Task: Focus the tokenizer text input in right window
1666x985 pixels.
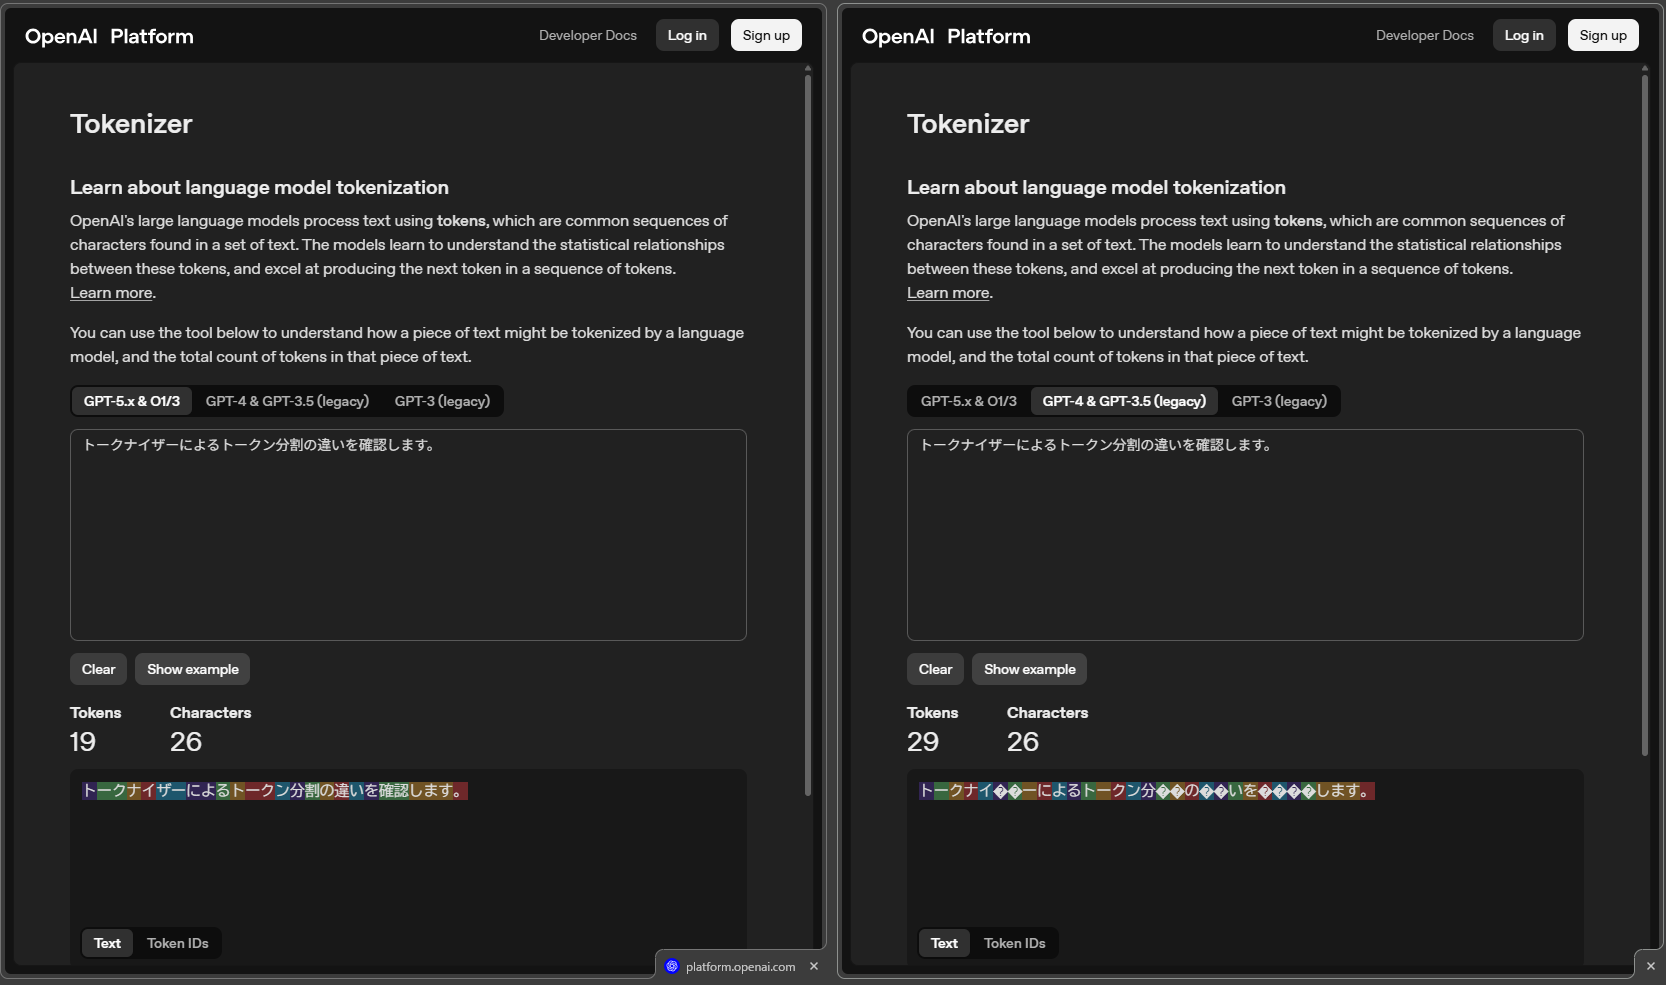Action: 1245,535
